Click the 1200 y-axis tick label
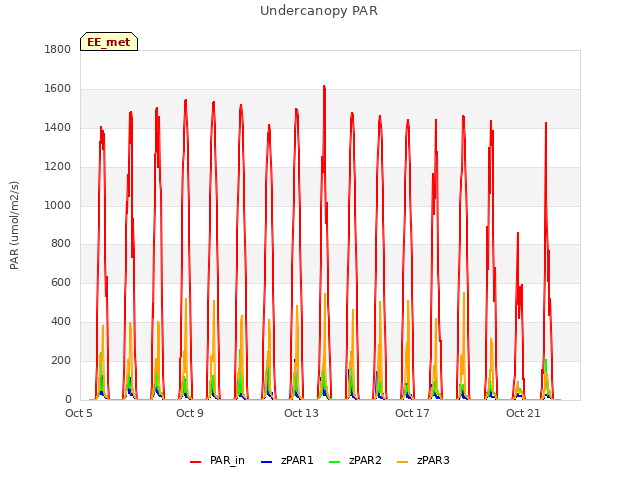The height and width of the screenshot is (480, 640). (58, 167)
